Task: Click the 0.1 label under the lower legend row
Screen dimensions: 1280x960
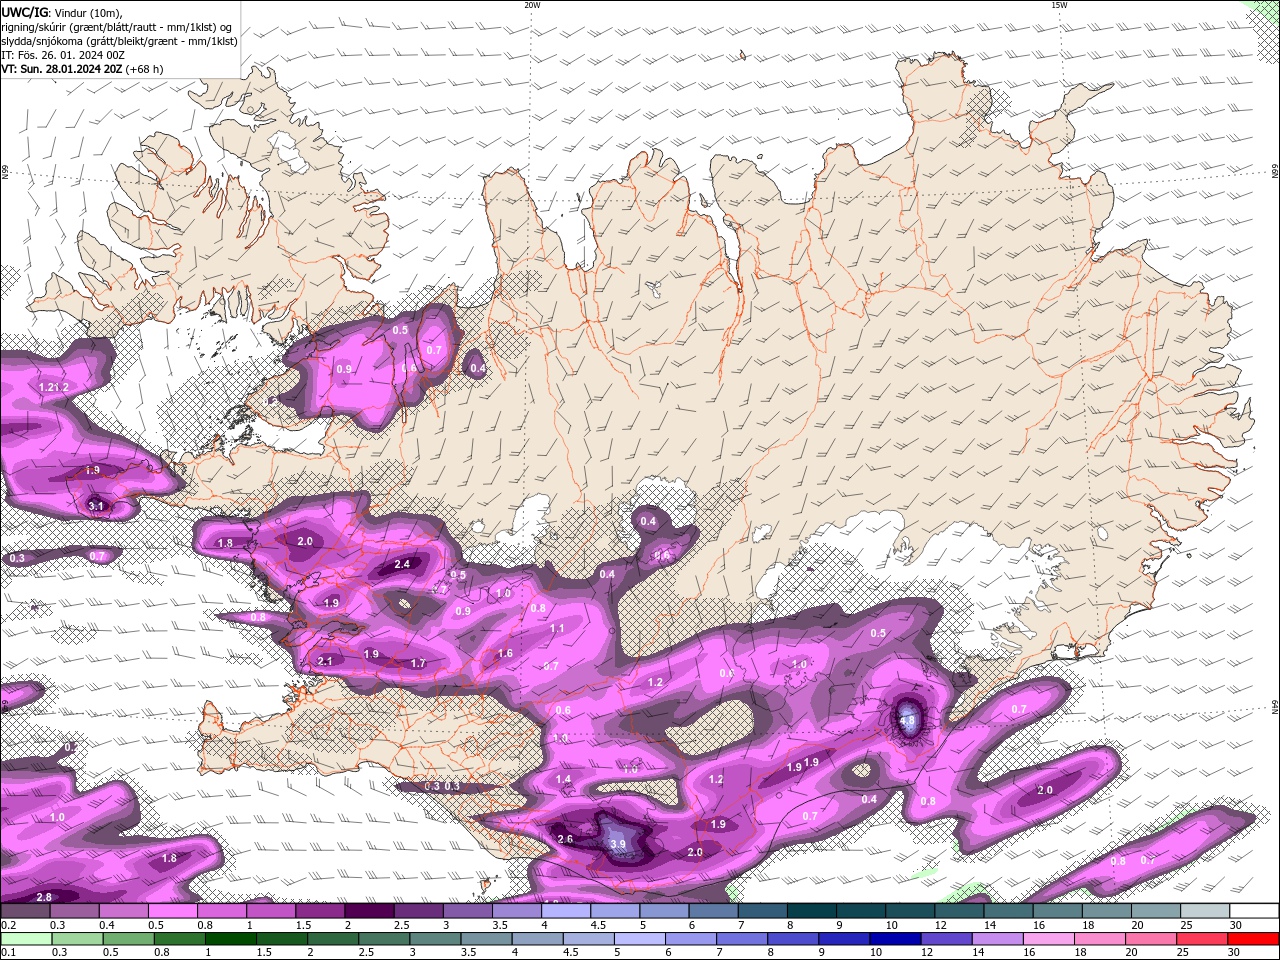Action: click(7, 953)
